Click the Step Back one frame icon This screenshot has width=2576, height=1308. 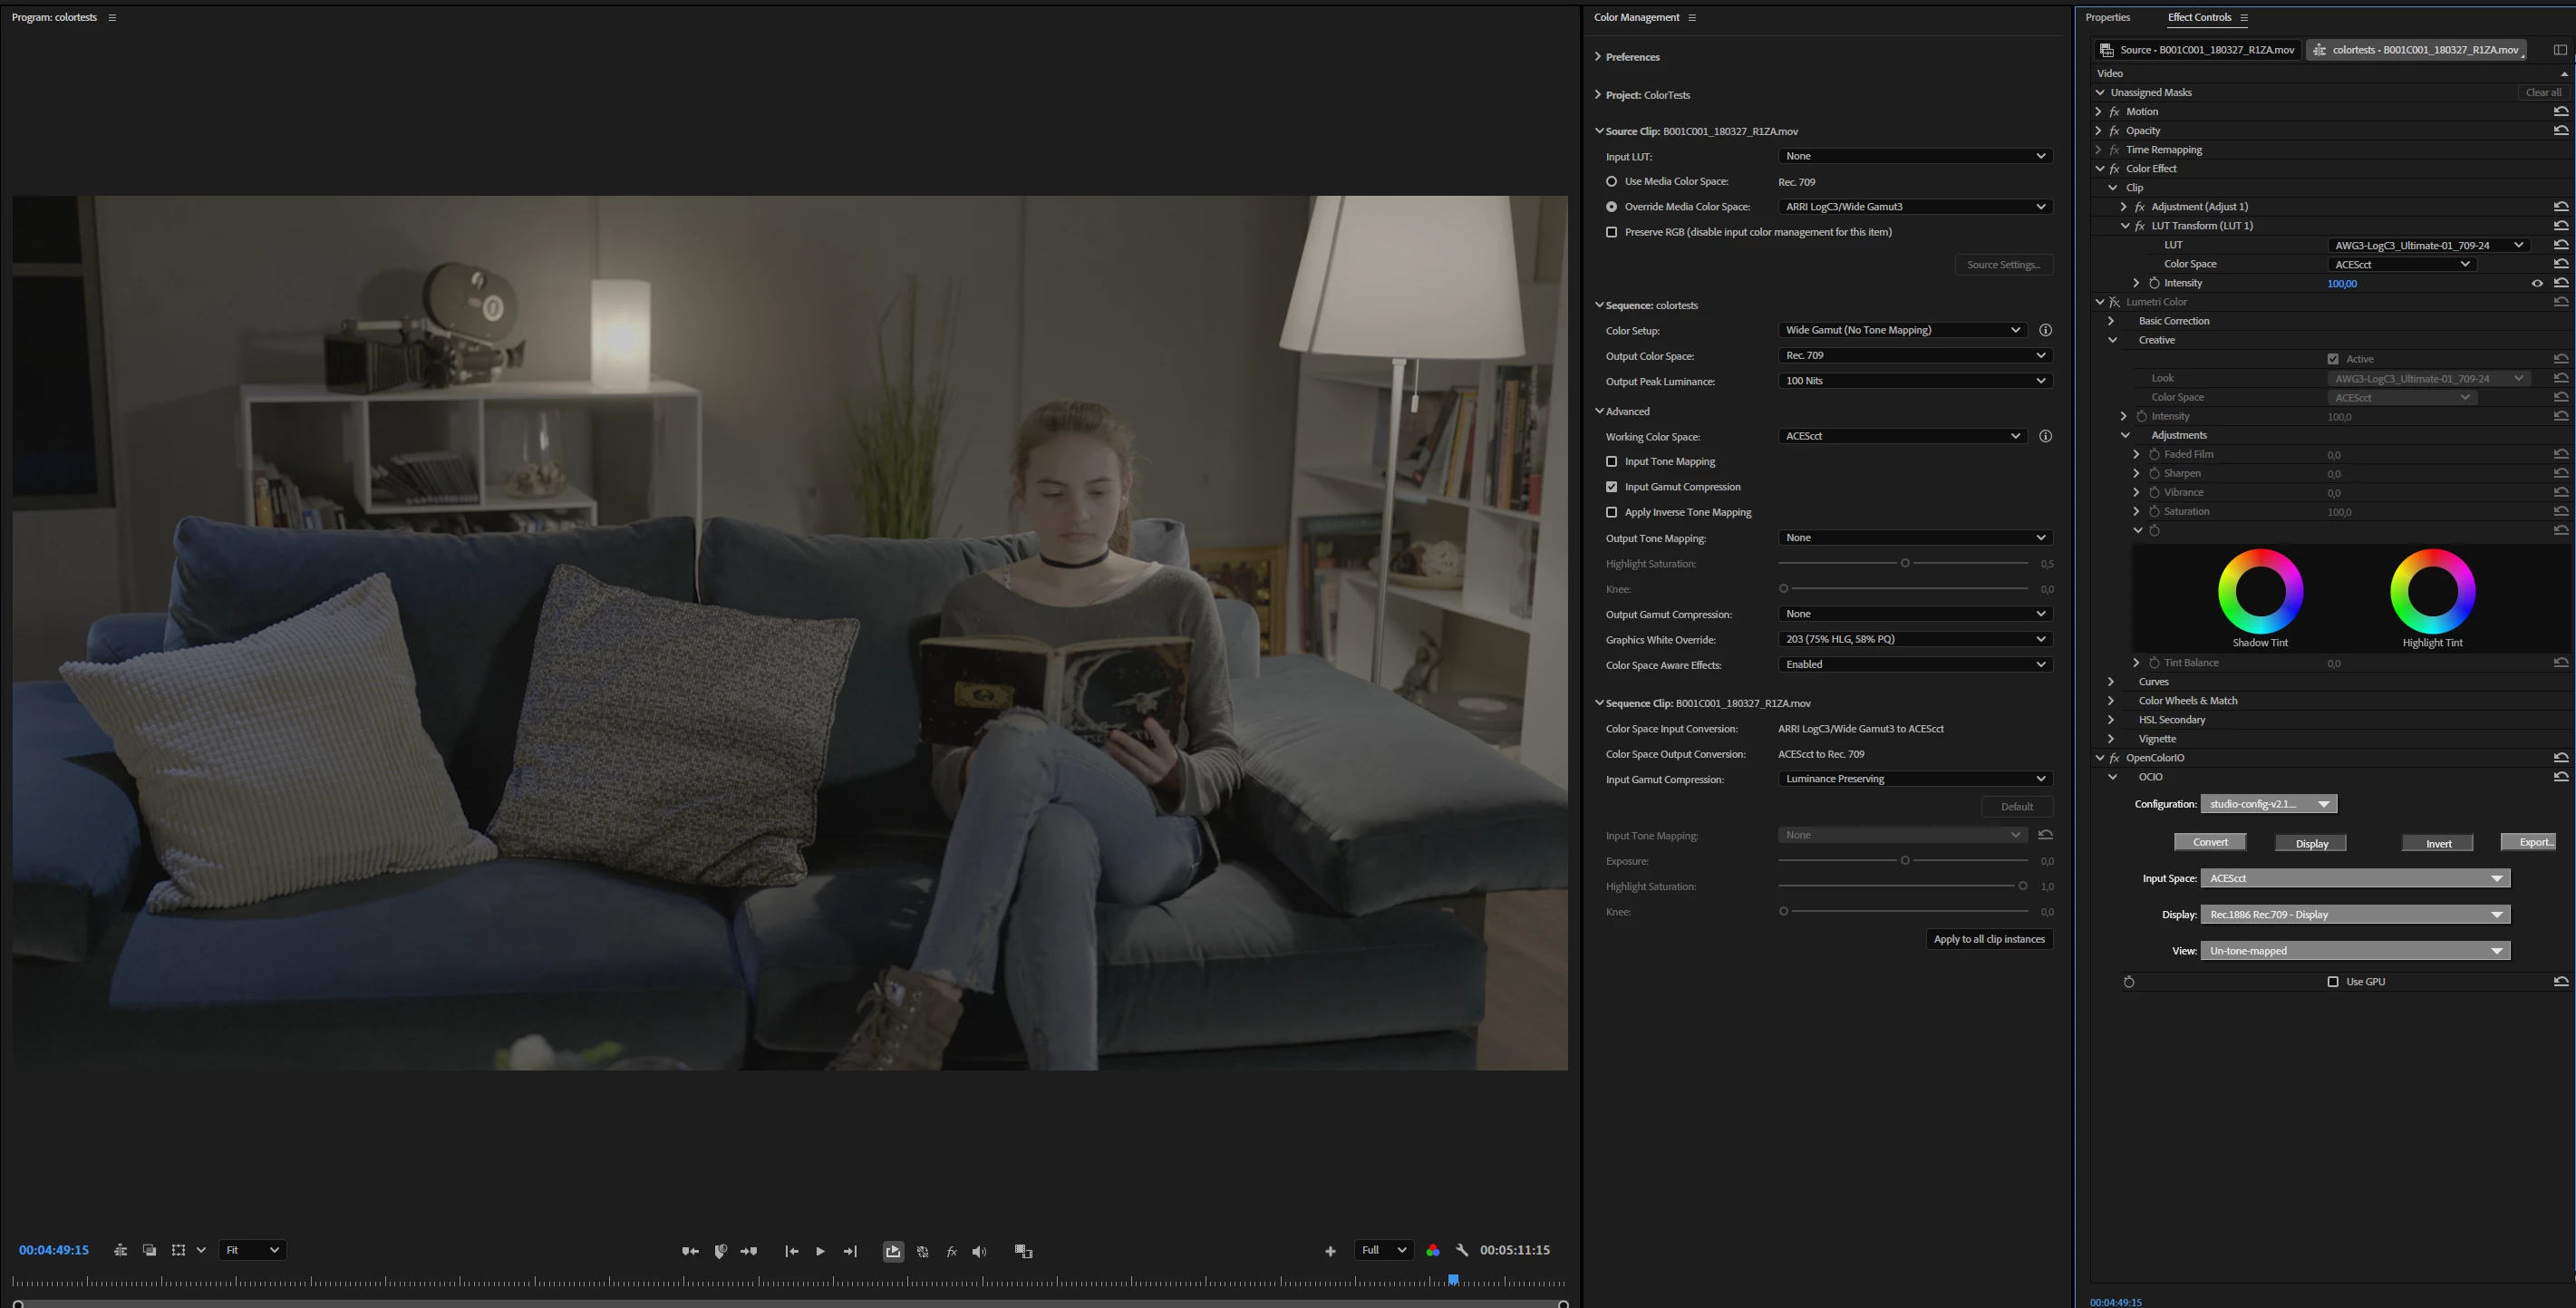[792, 1251]
